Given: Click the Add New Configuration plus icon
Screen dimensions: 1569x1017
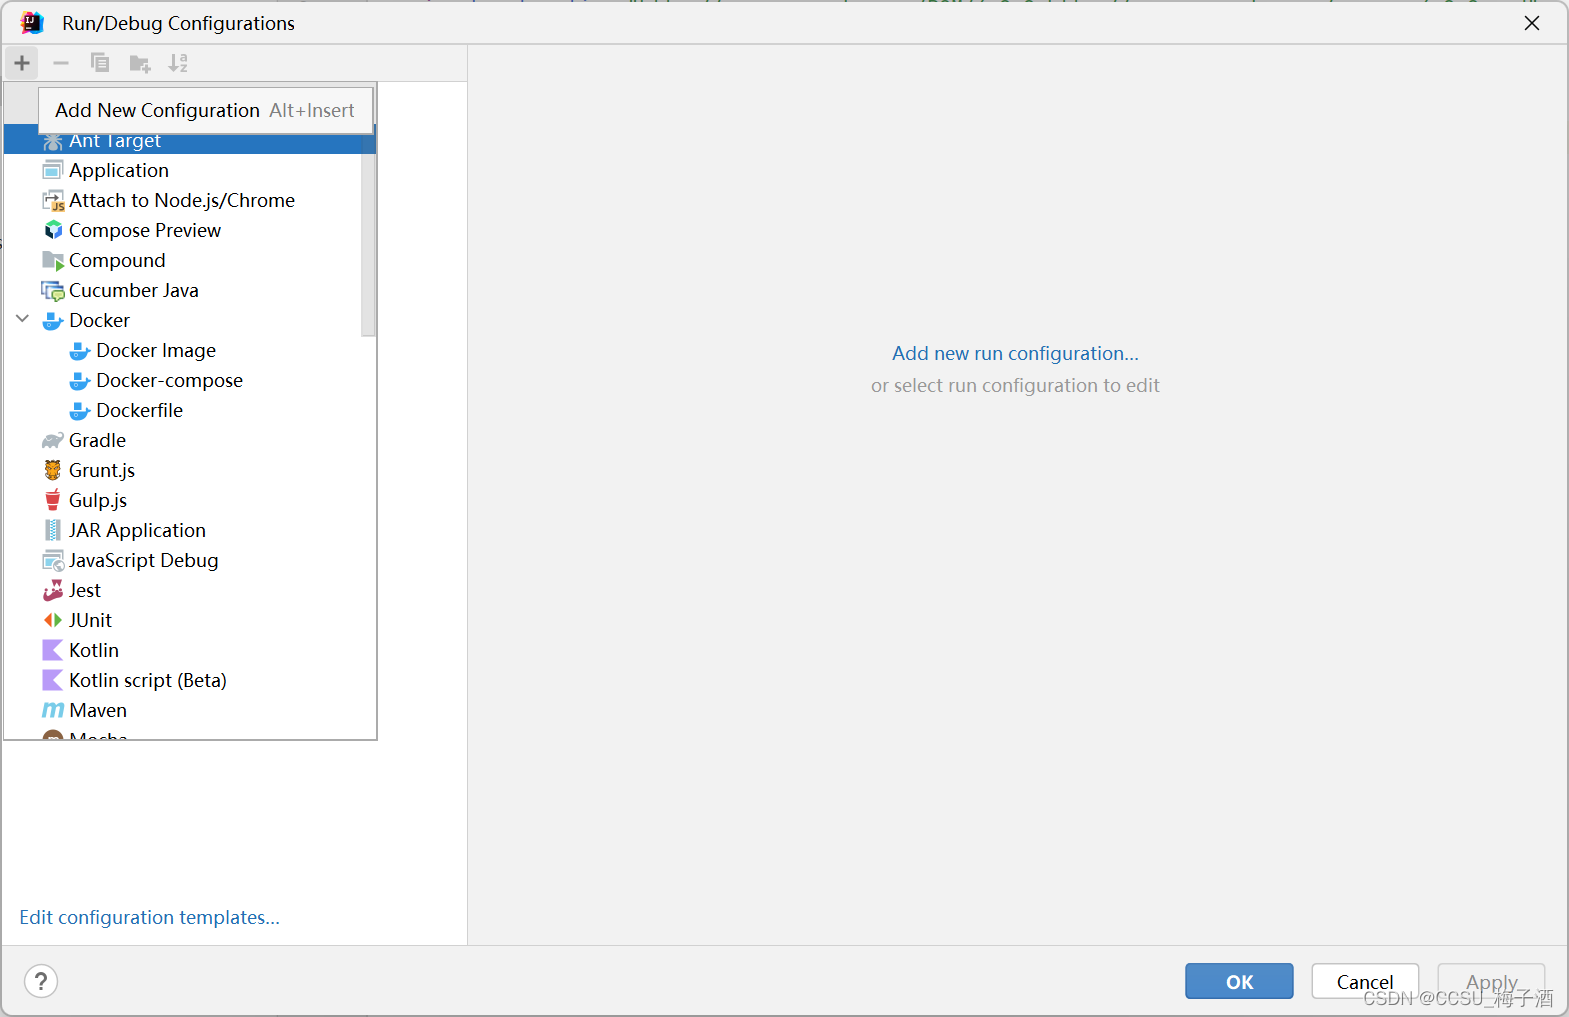Looking at the screenshot, I should click(x=22, y=63).
